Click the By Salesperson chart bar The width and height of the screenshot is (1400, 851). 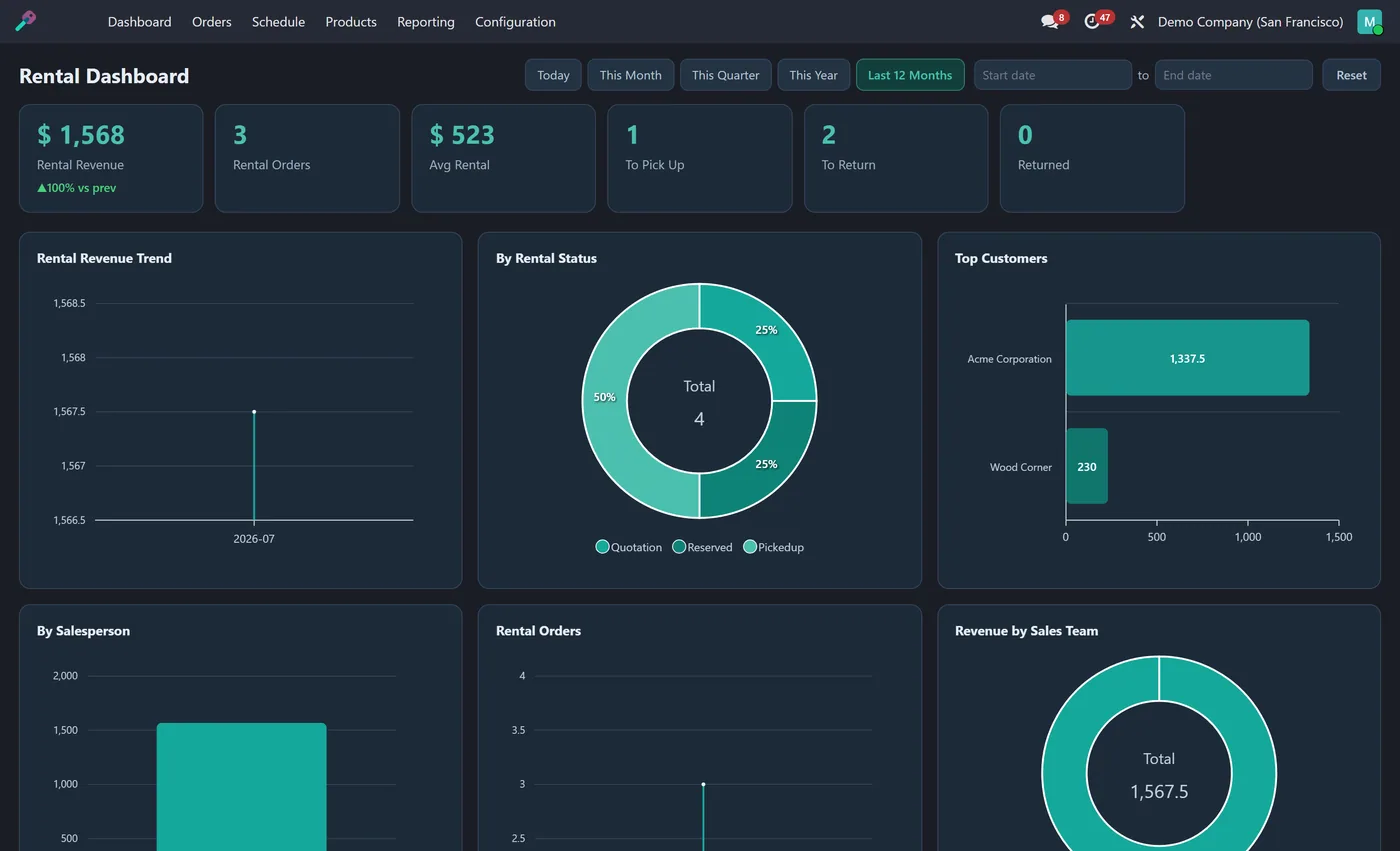point(241,786)
